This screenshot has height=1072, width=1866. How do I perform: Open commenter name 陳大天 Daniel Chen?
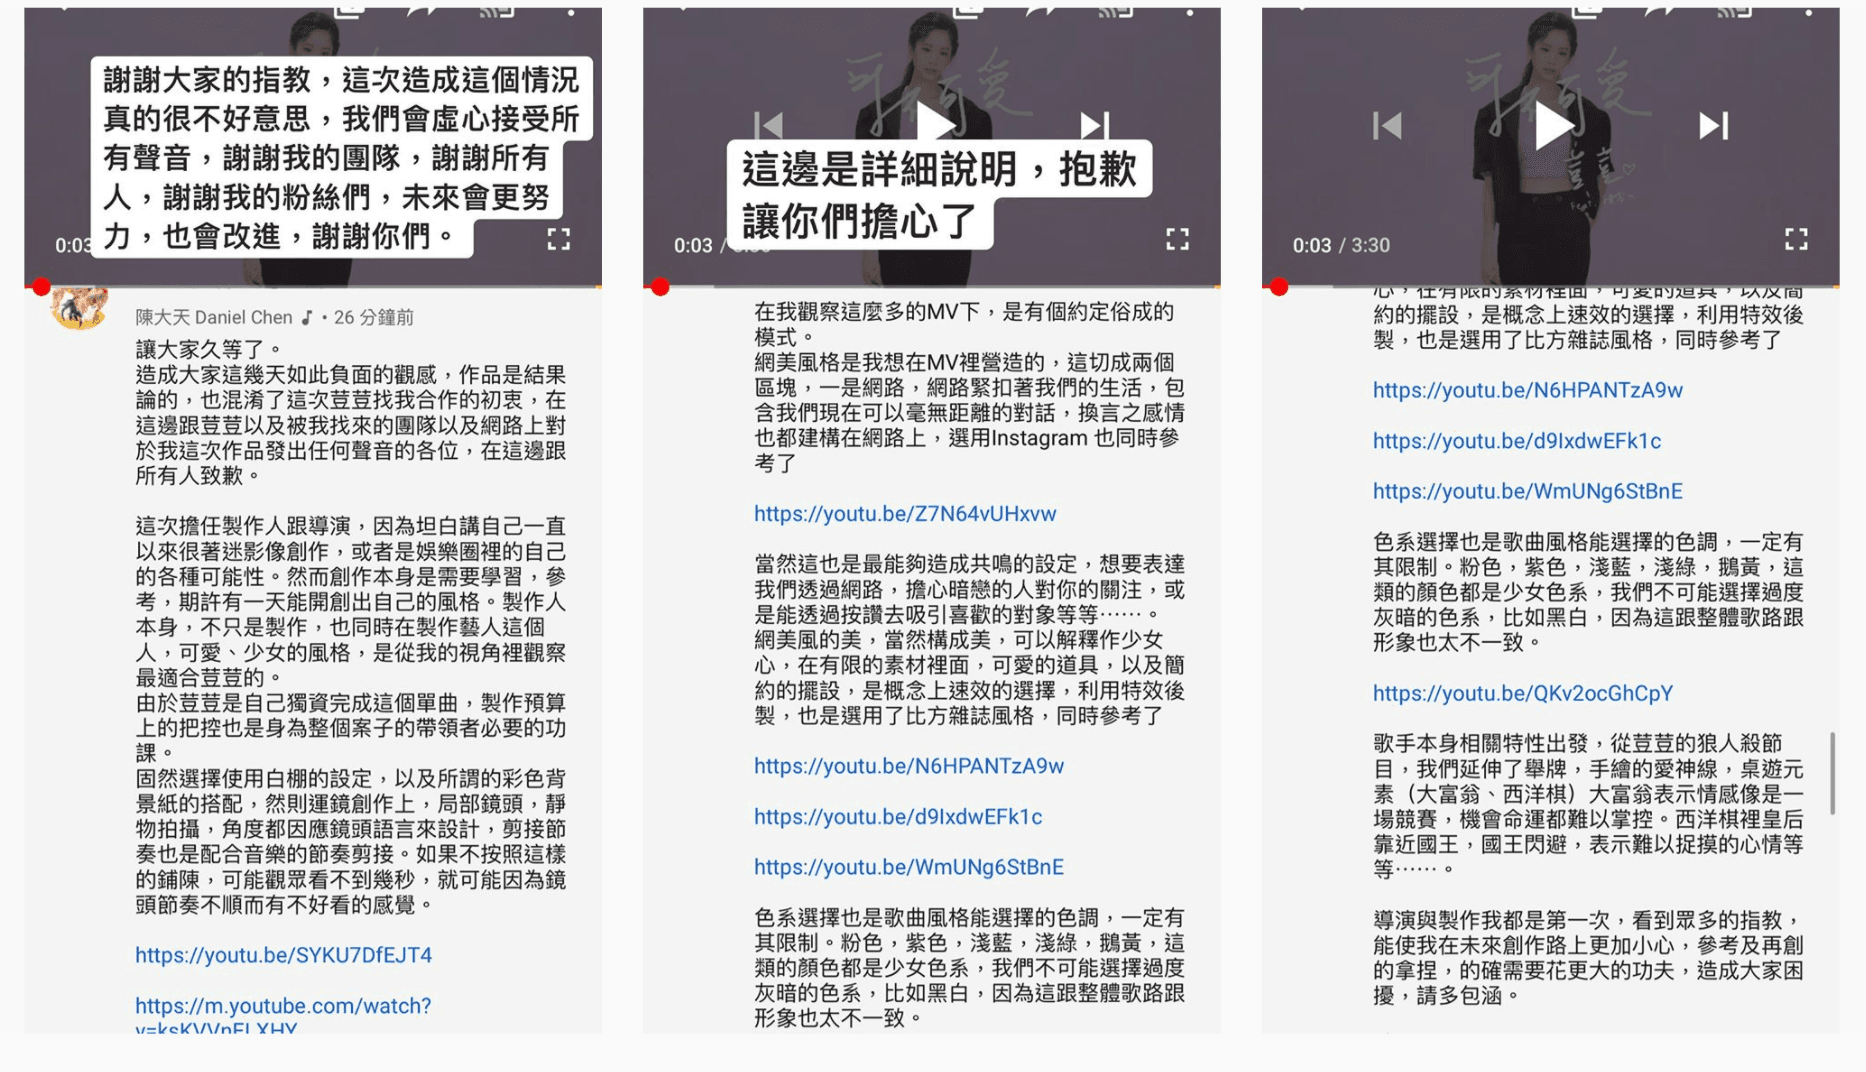pyautogui.click(x=214, y=317)
